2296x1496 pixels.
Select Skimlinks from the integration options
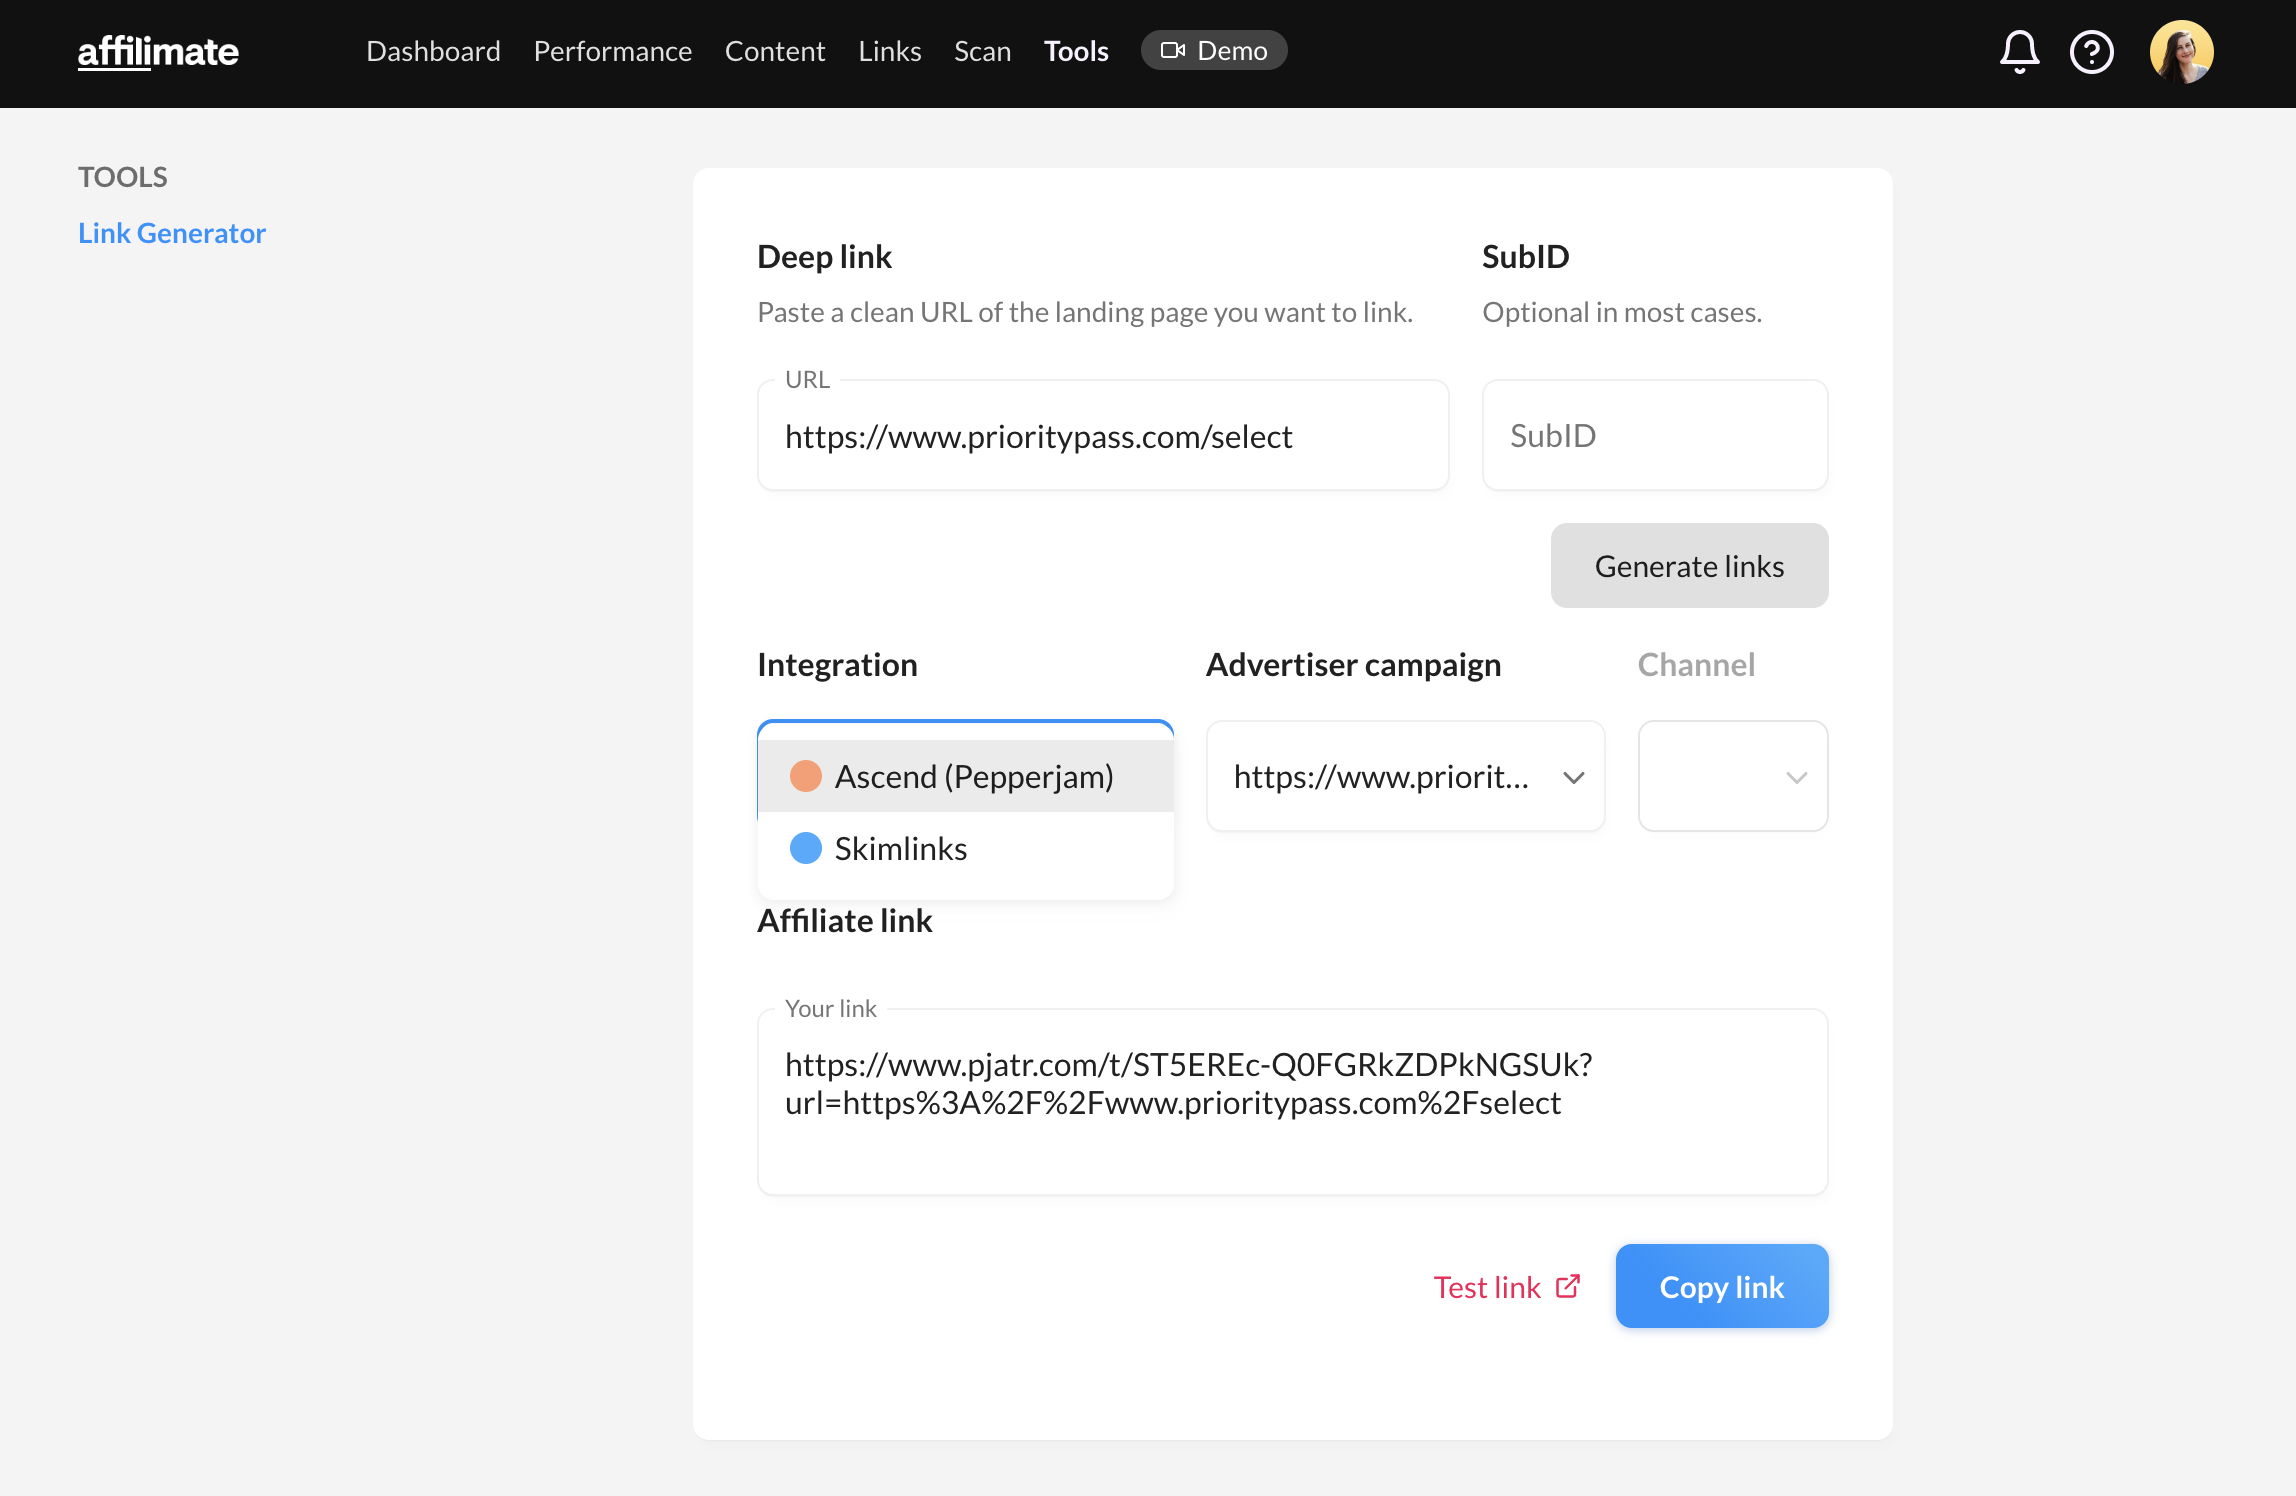point(900,848)
